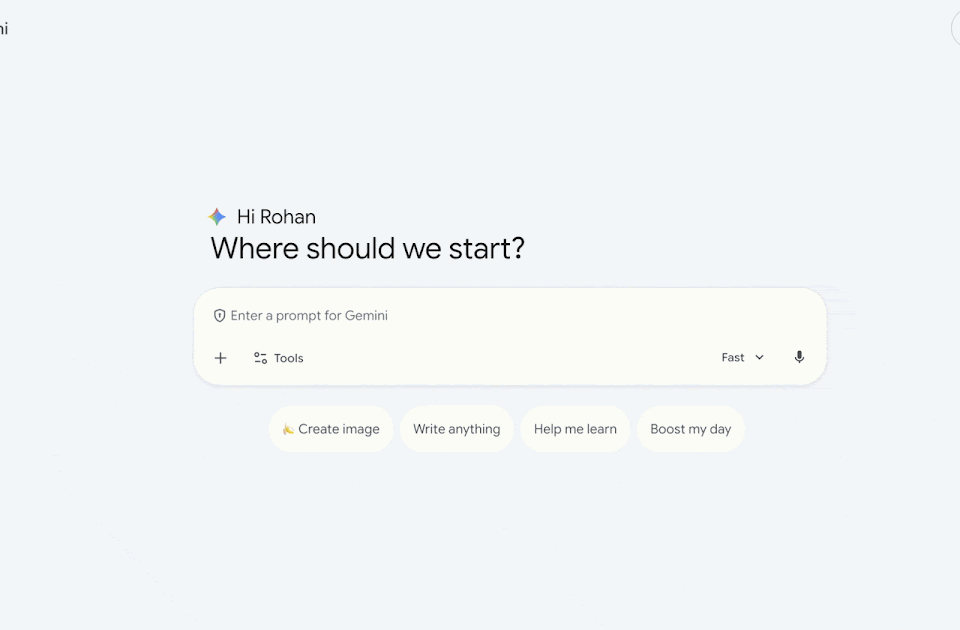Click the partial Gemini logo at top left
The image size is (960, 630).
[4, 29]
